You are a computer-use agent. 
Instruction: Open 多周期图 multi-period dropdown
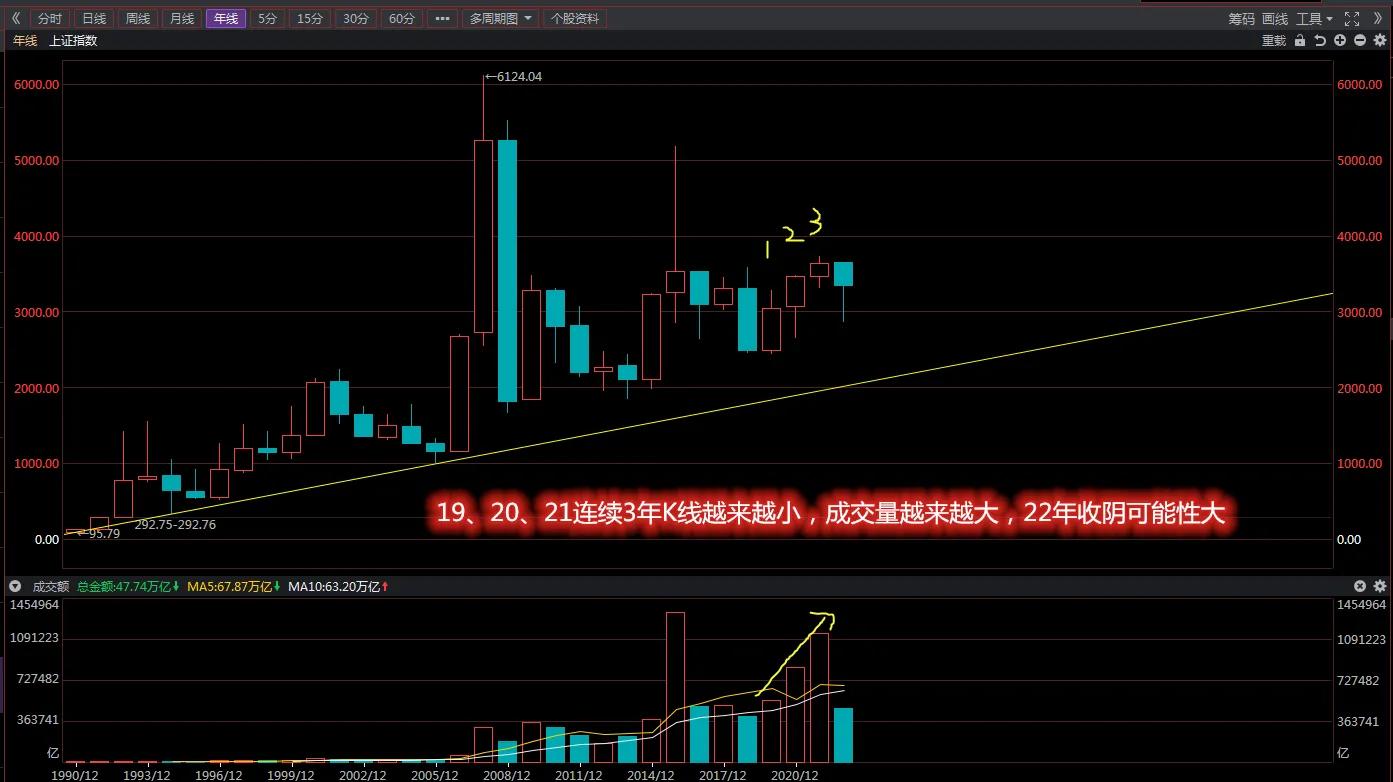(502, 18)
